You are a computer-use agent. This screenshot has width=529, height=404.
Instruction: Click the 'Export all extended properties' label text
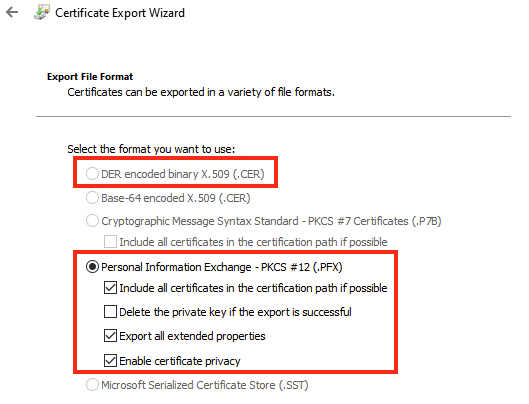pos(192,336)
